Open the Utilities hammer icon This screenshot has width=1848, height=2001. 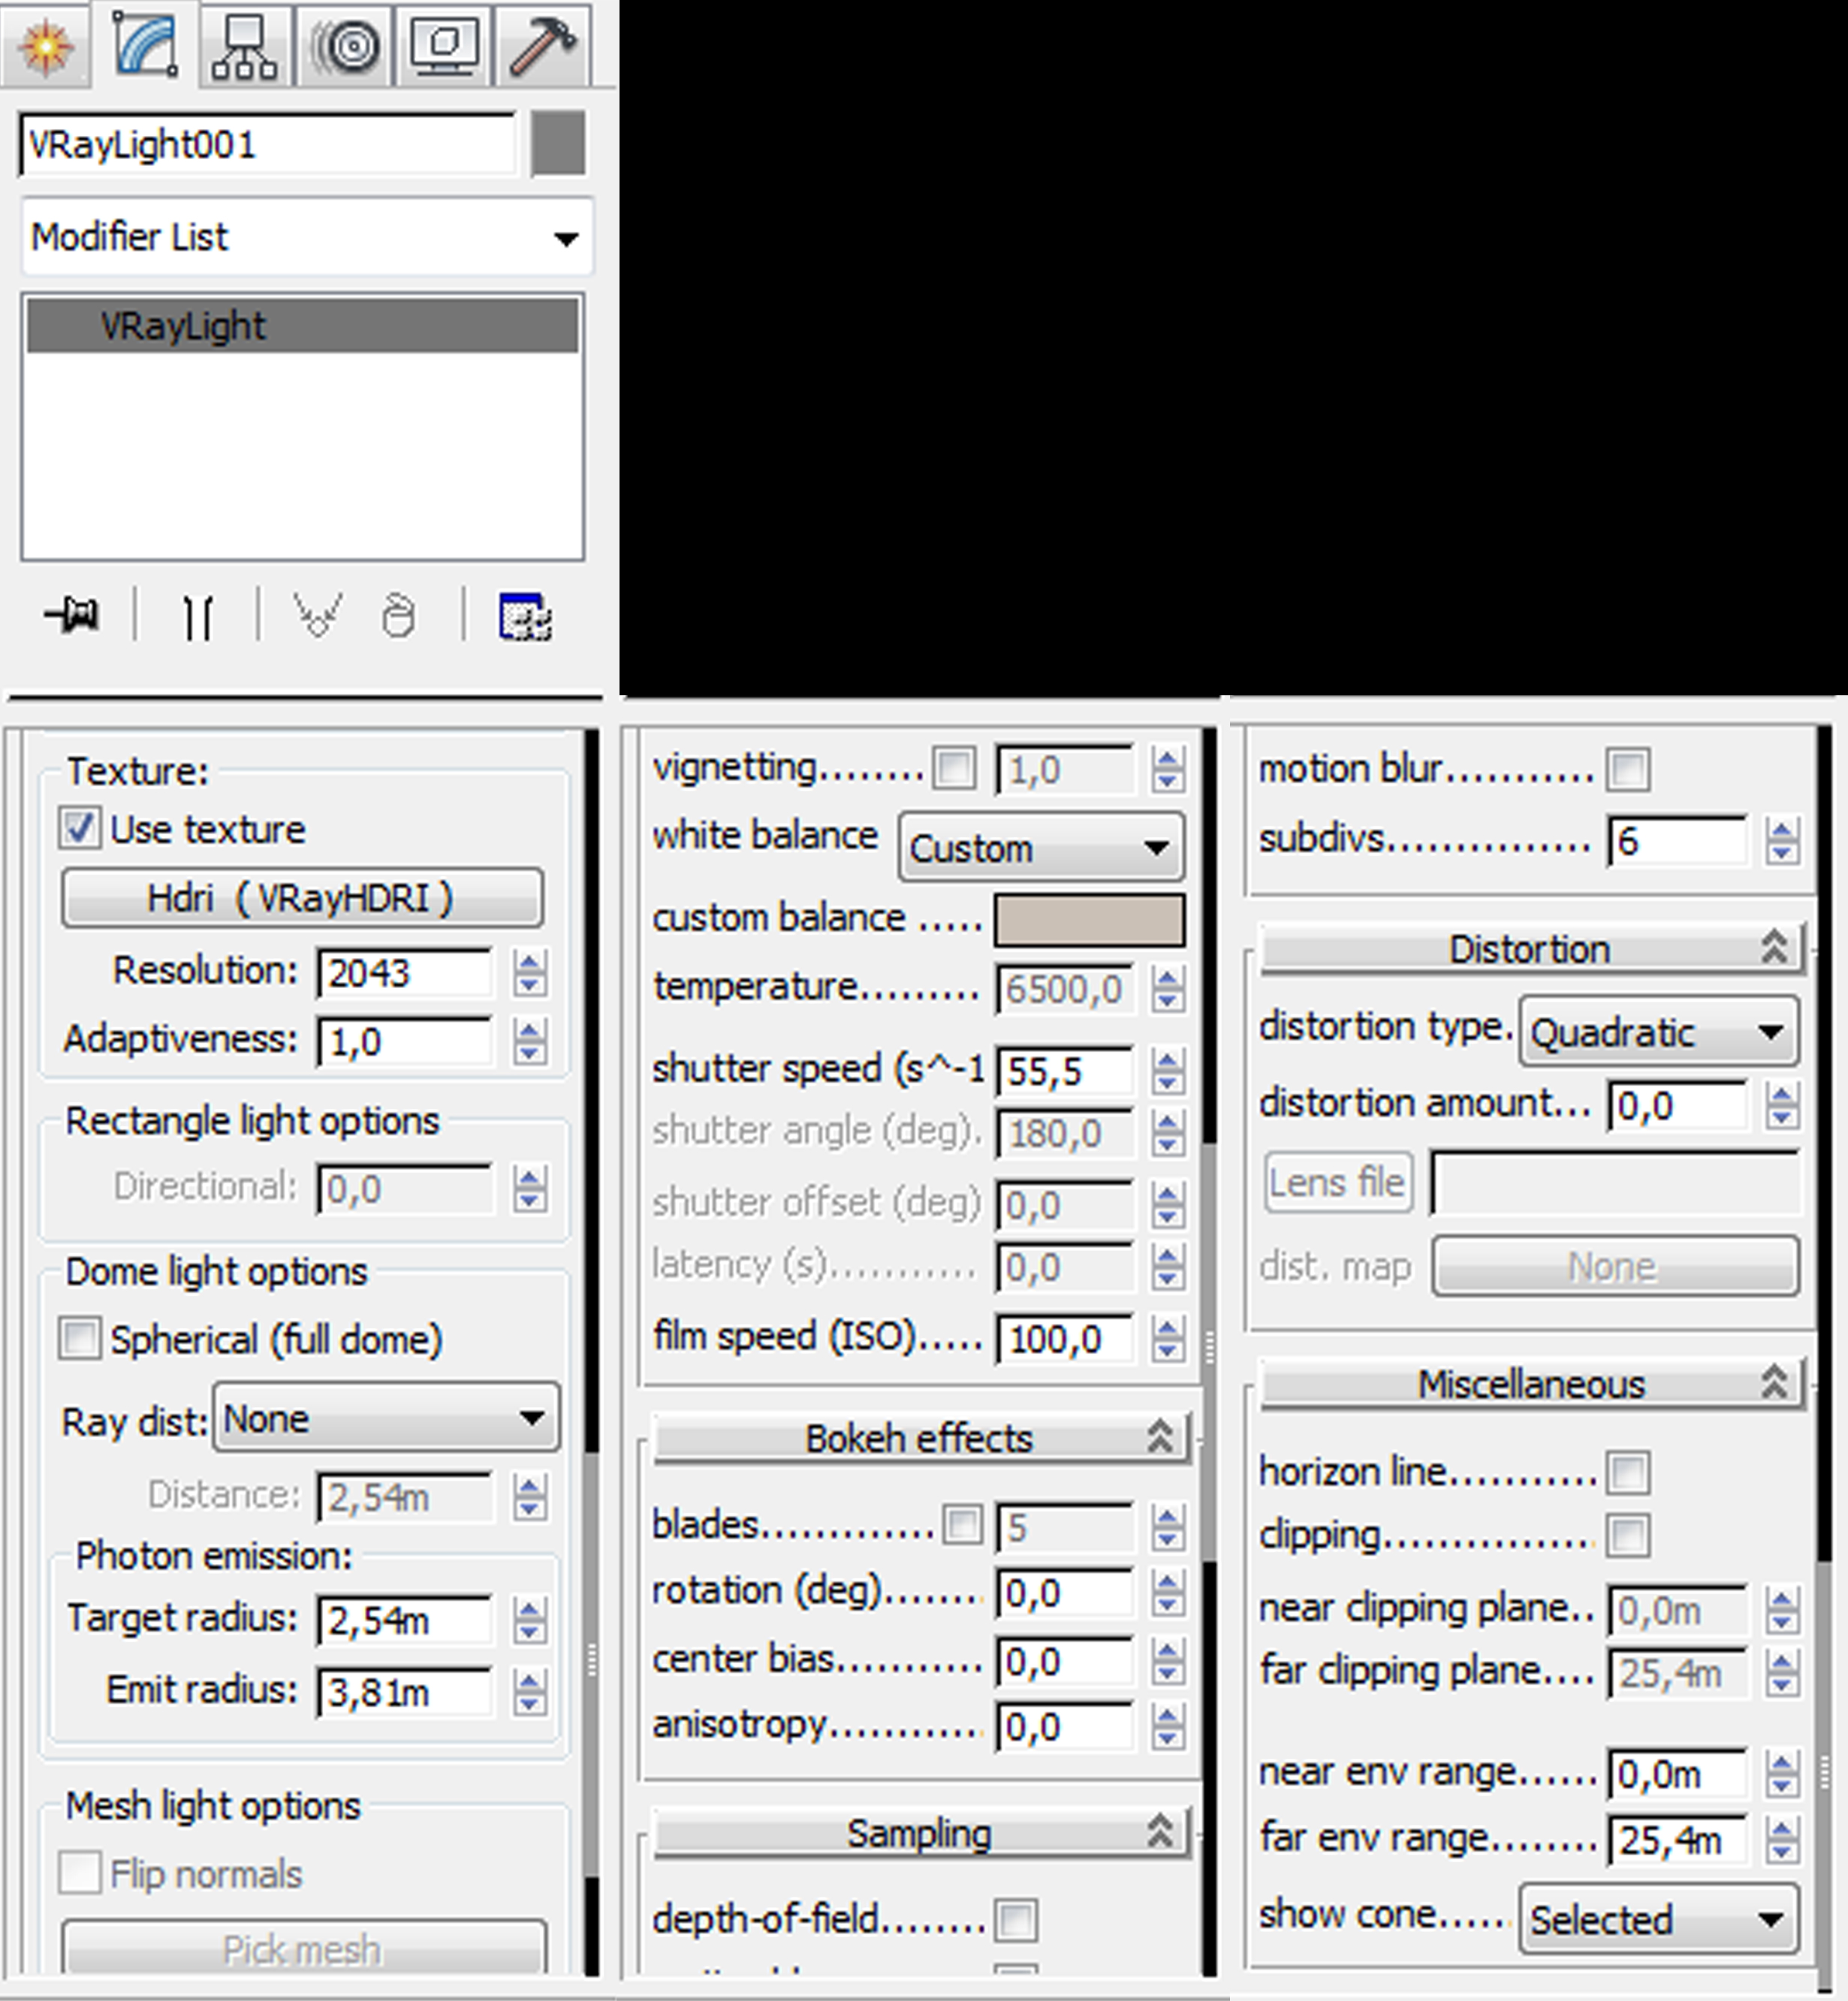click(542, 45)
